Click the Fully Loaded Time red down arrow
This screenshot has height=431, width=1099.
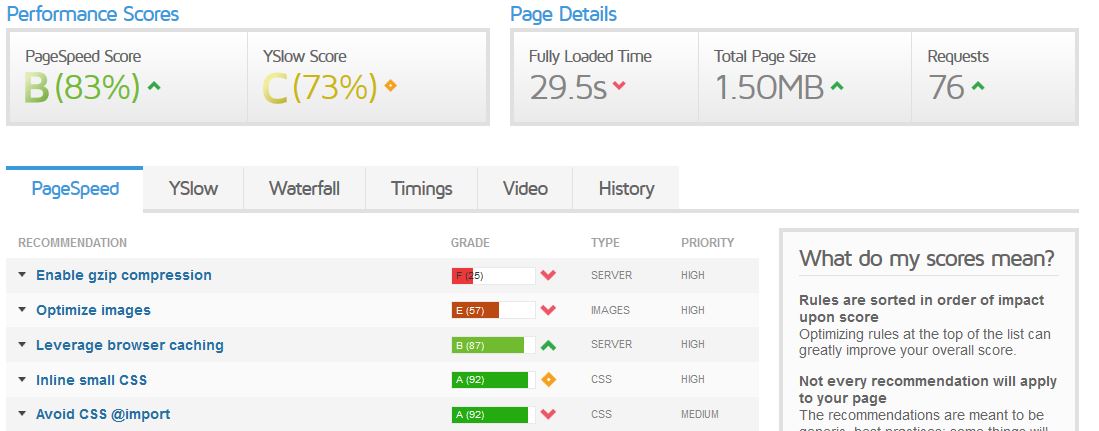pos(619,86)
